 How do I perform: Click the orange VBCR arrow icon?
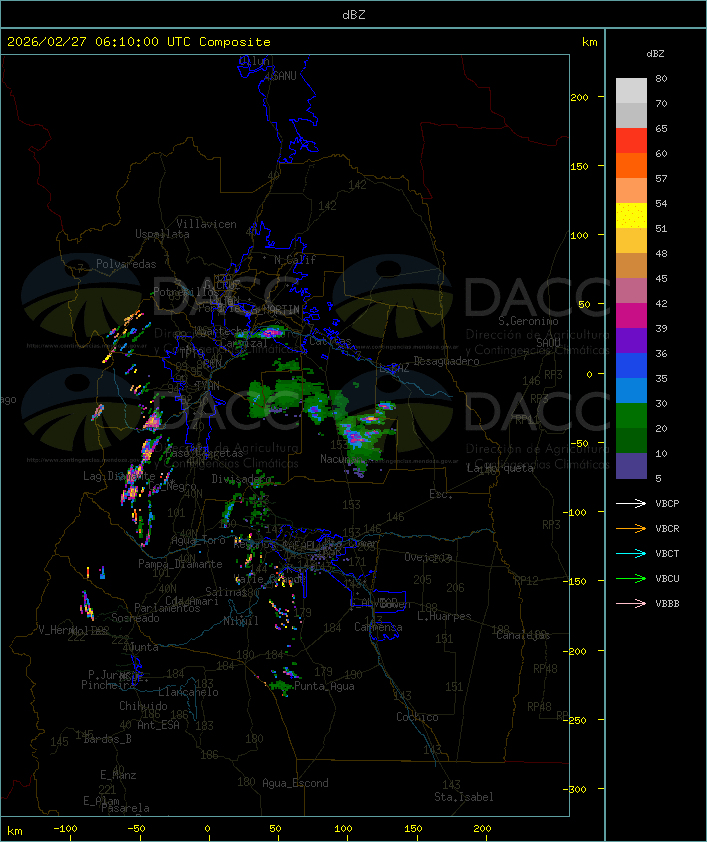631,528
